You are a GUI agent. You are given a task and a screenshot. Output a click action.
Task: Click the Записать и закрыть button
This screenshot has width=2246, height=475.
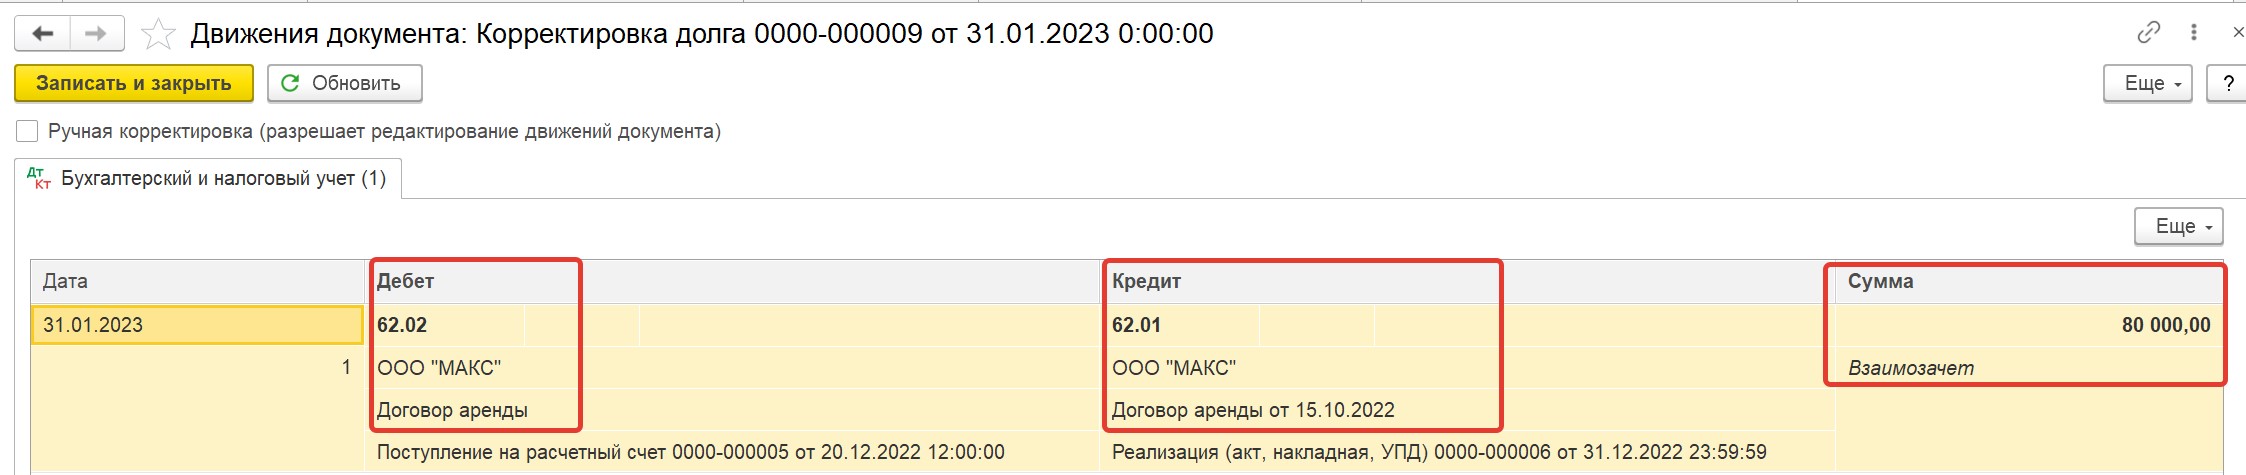[x=134, y=83]
